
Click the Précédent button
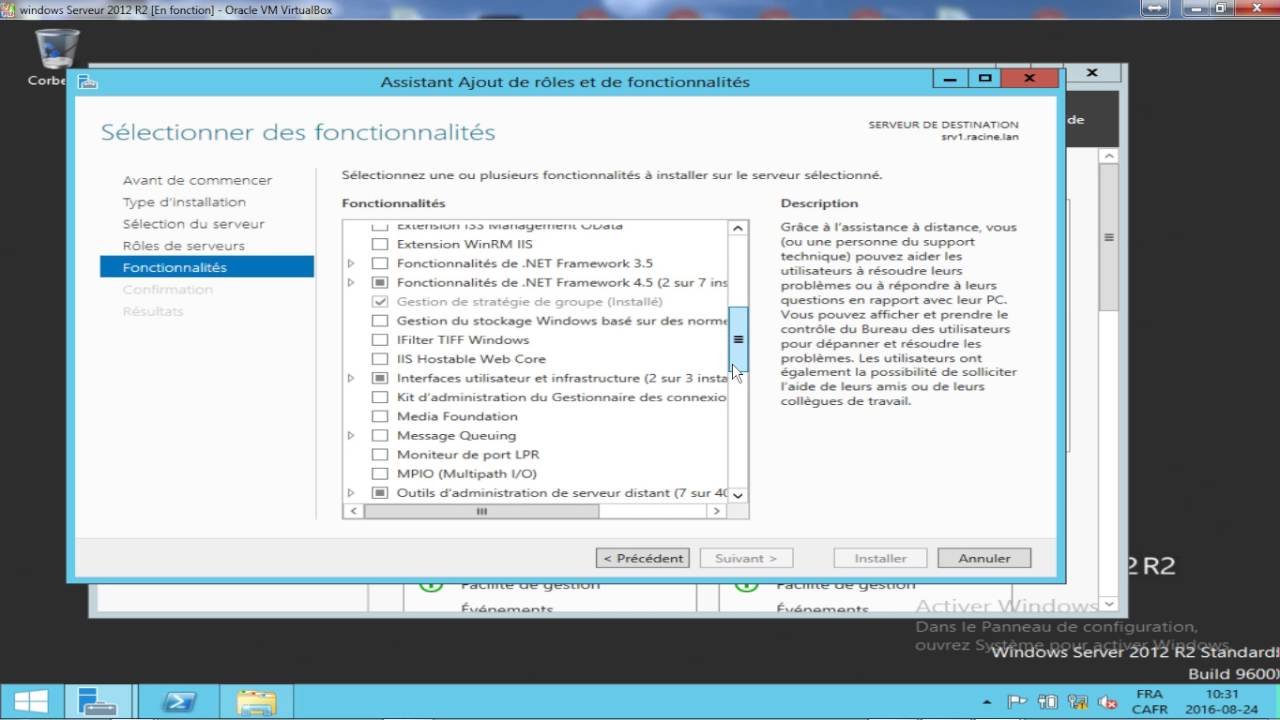(x=643, y=558)
